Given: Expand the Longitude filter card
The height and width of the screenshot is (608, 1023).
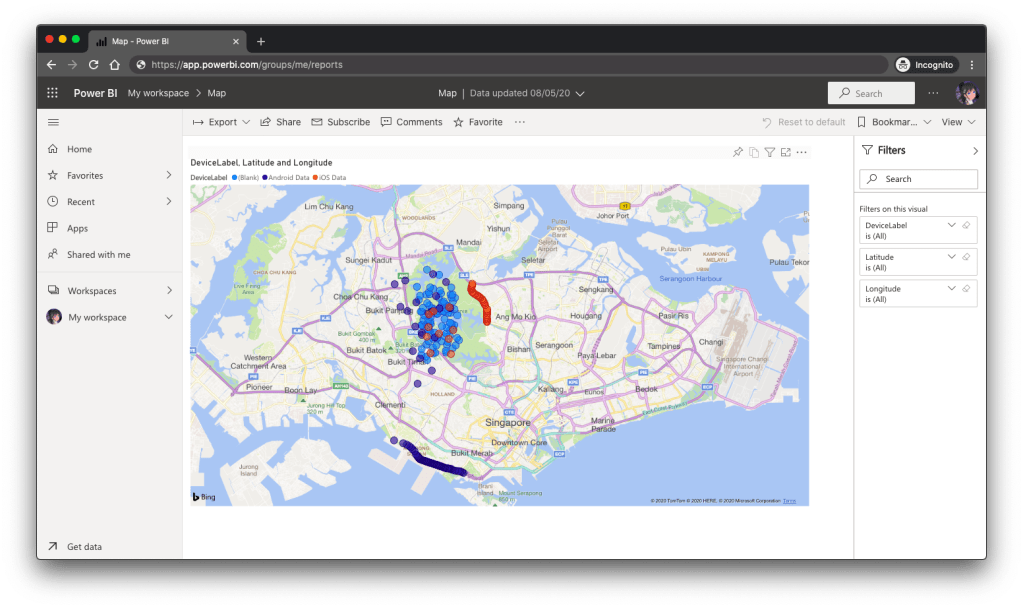Looking at the screenshot, I should (951, 289).
